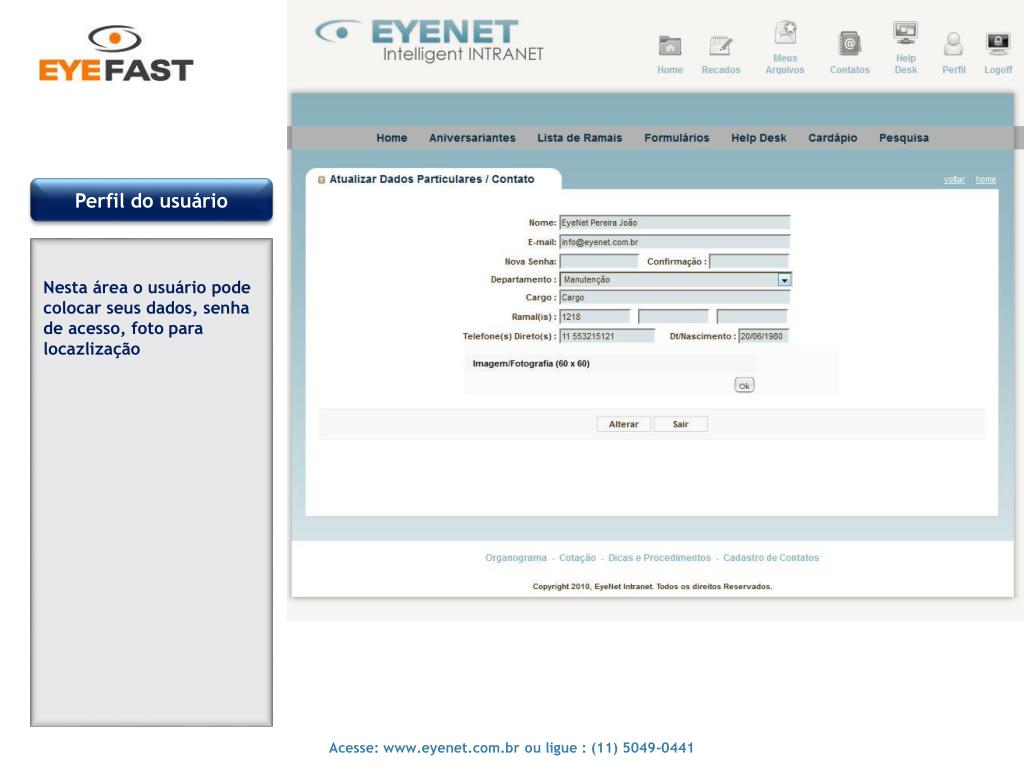
Task: Click the Perfil do usuário blue banner
Action: tap(151, 200)
